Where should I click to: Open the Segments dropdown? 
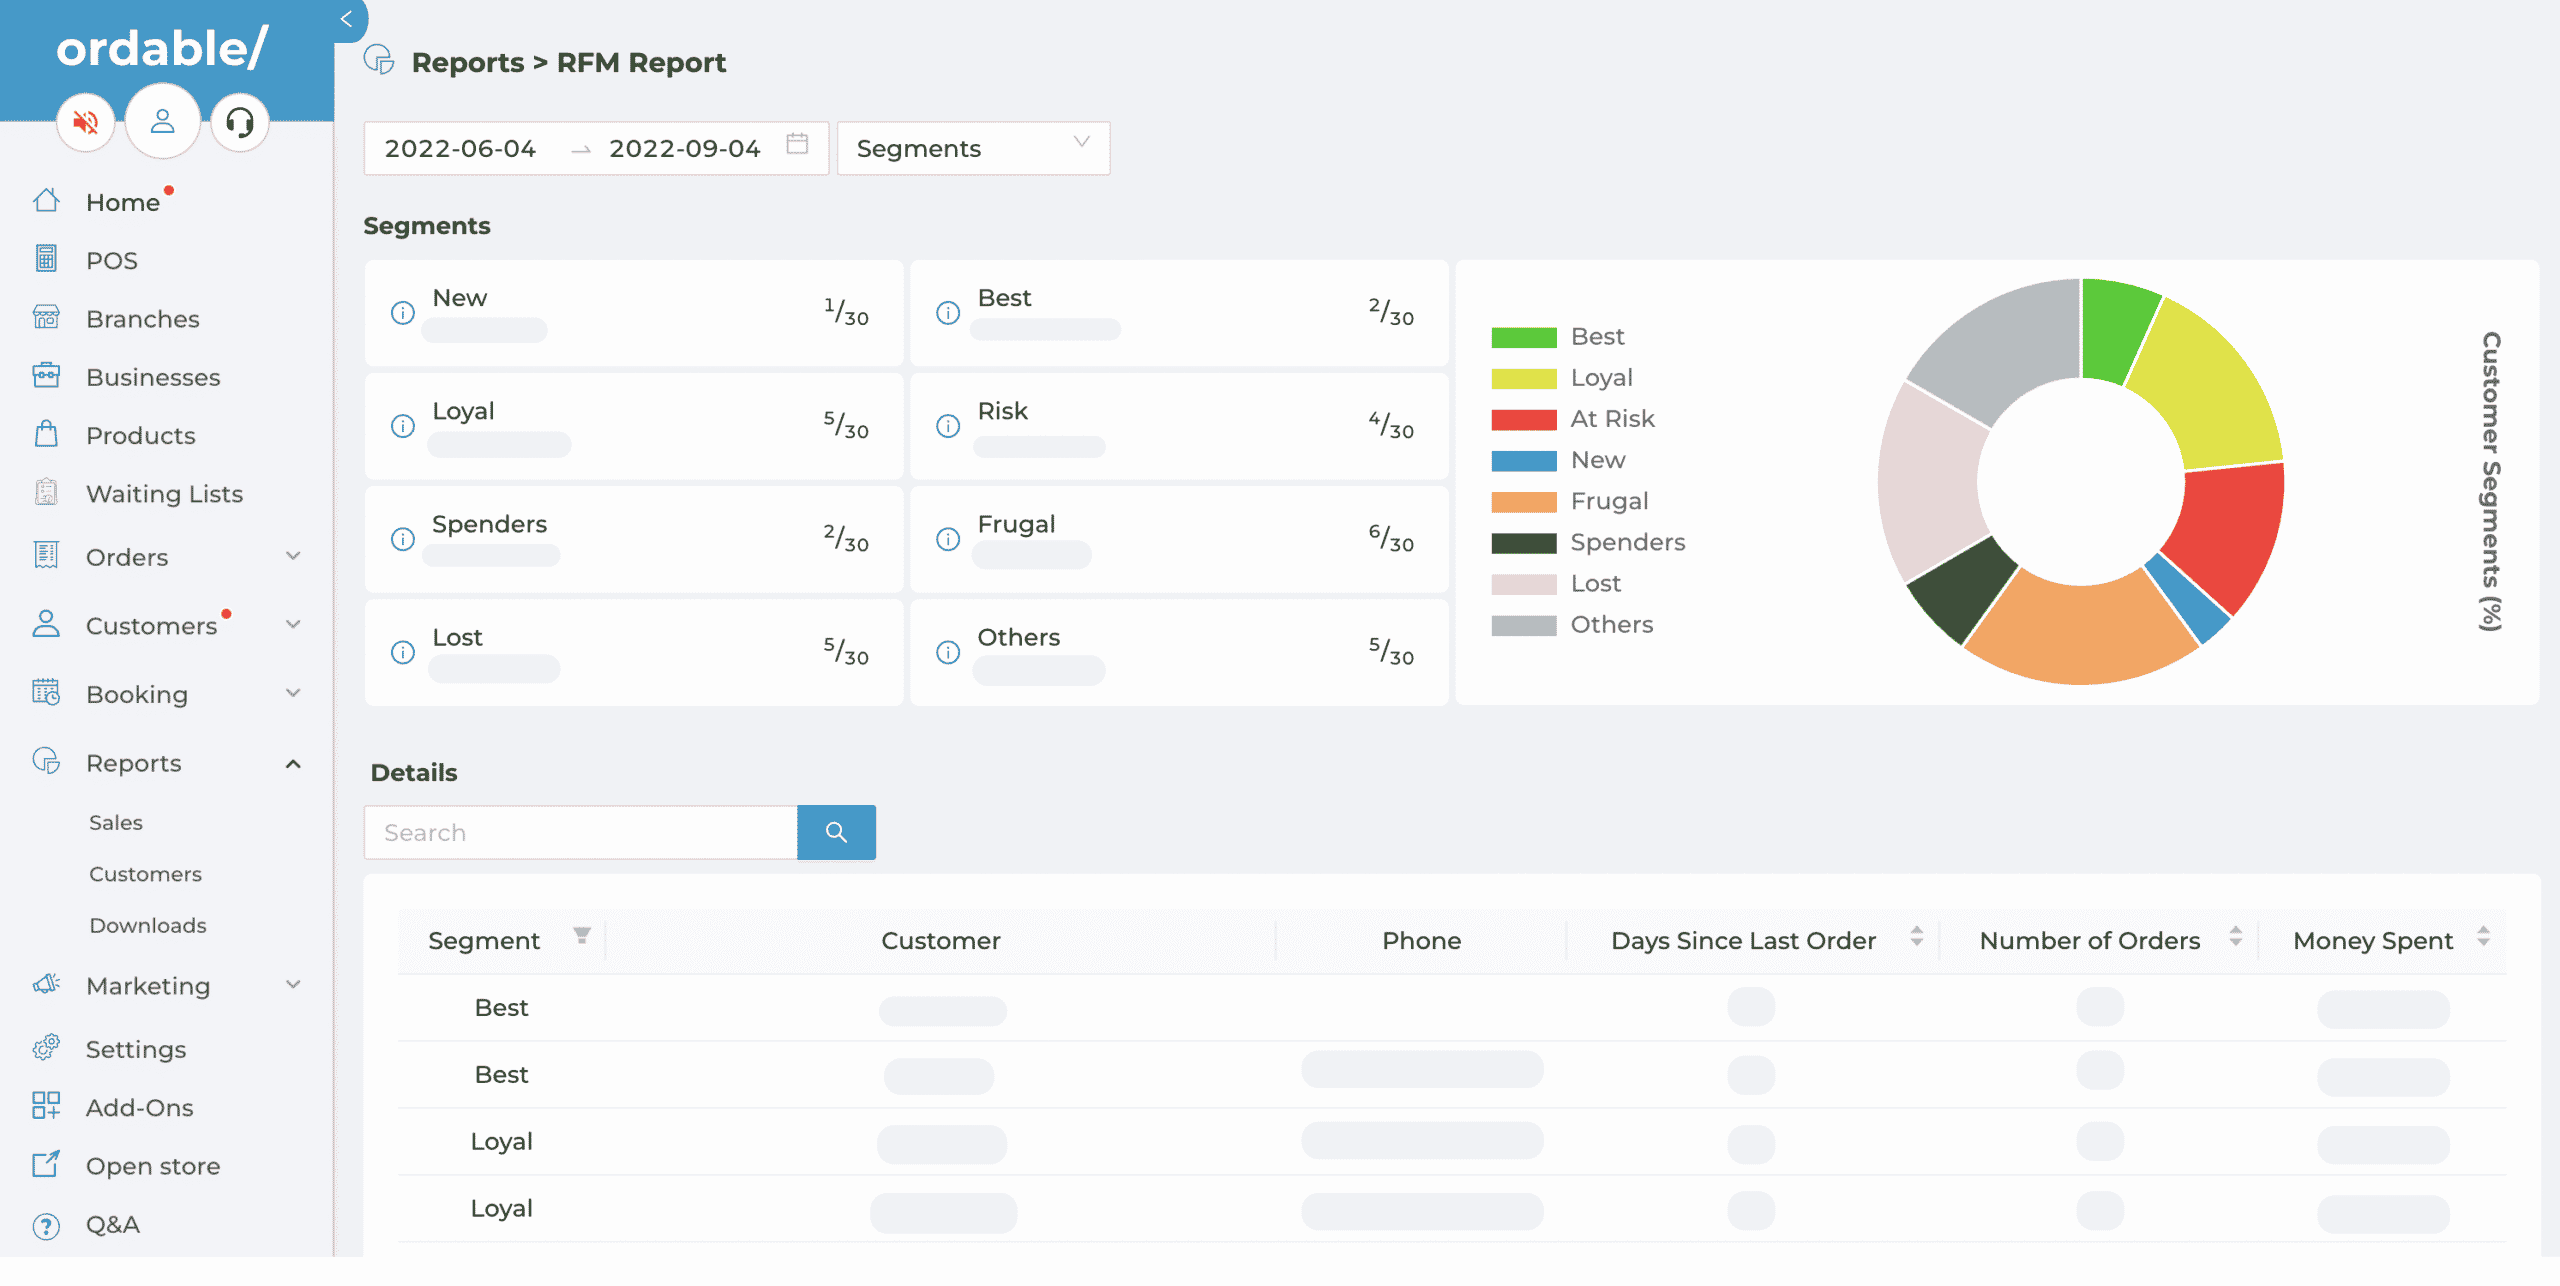pyautogui.click(x=972, y=148)
